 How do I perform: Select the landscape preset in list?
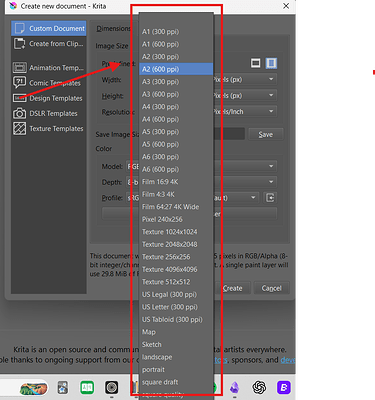[176, 357]
